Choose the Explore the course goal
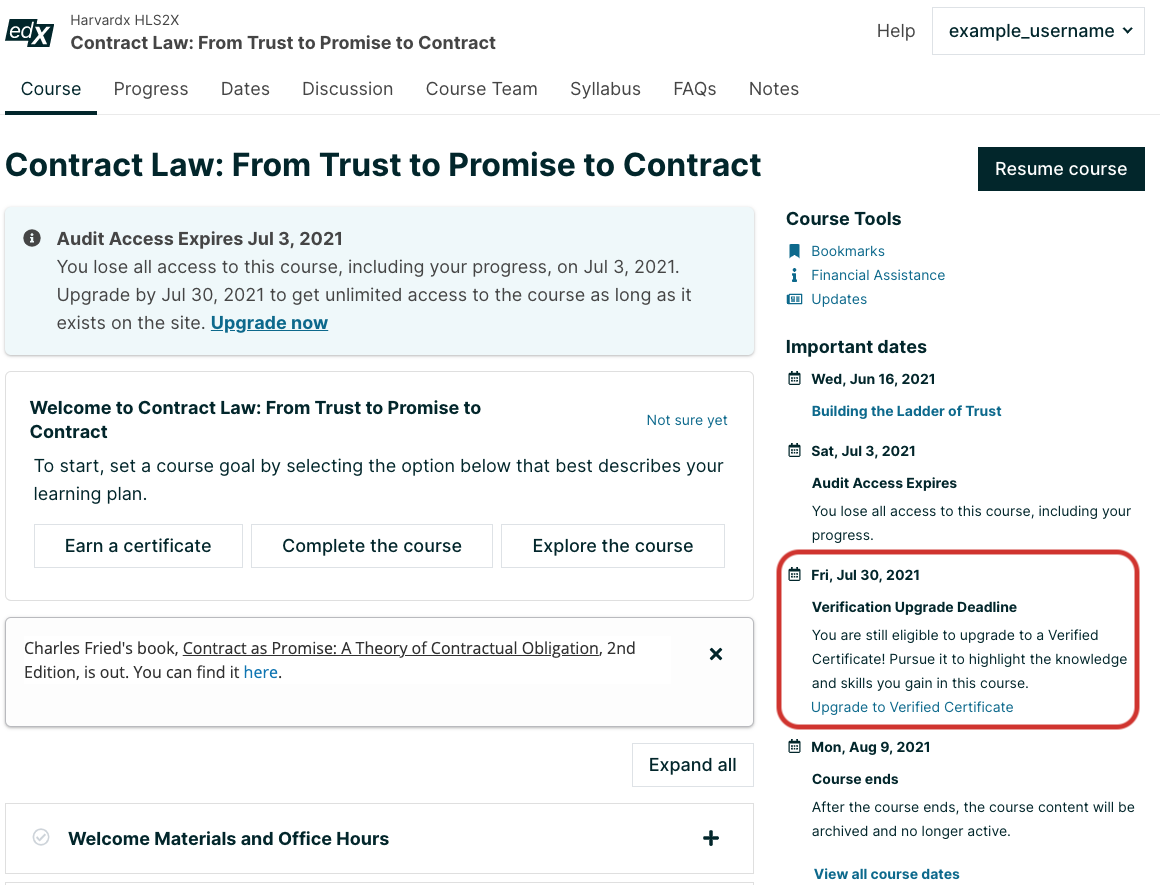1160x885 pixels. [613, 546]
